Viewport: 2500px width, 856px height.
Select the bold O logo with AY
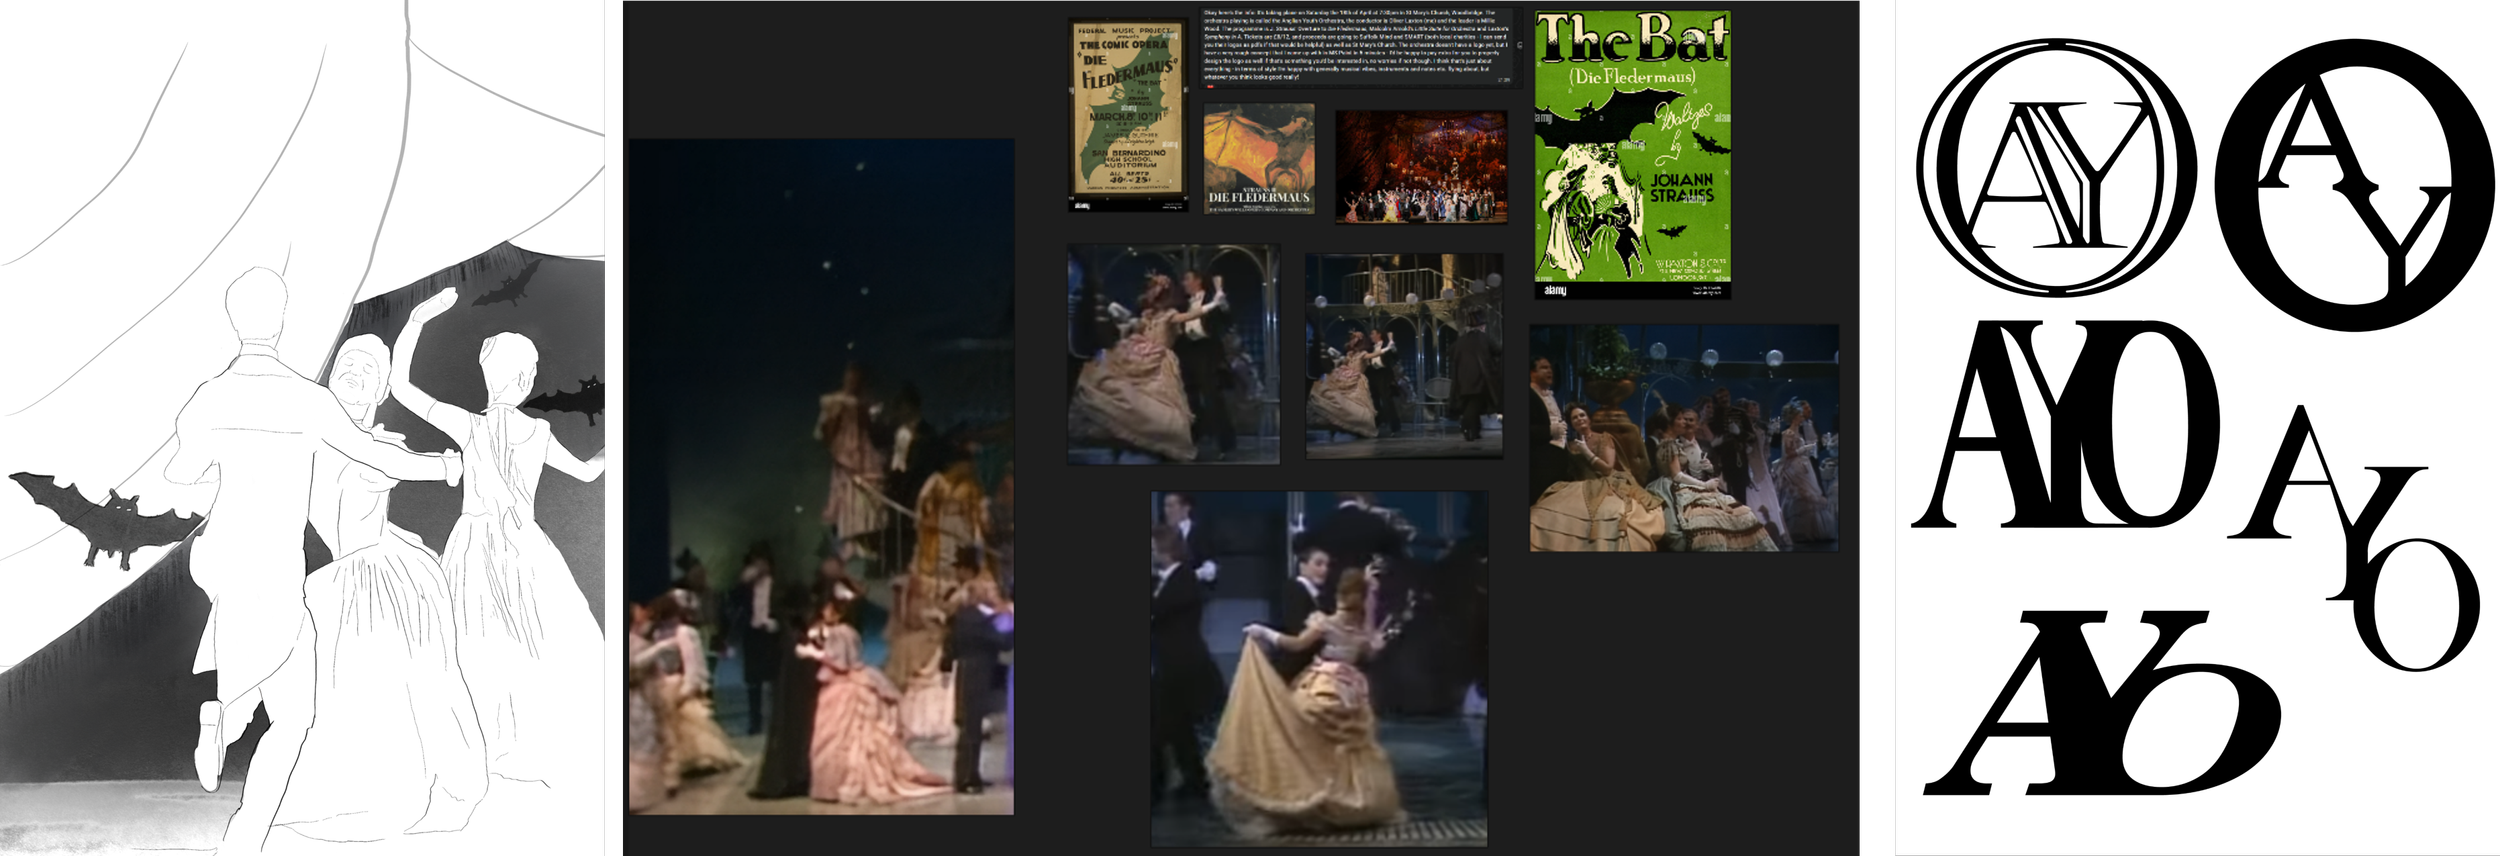[2354, 185]
